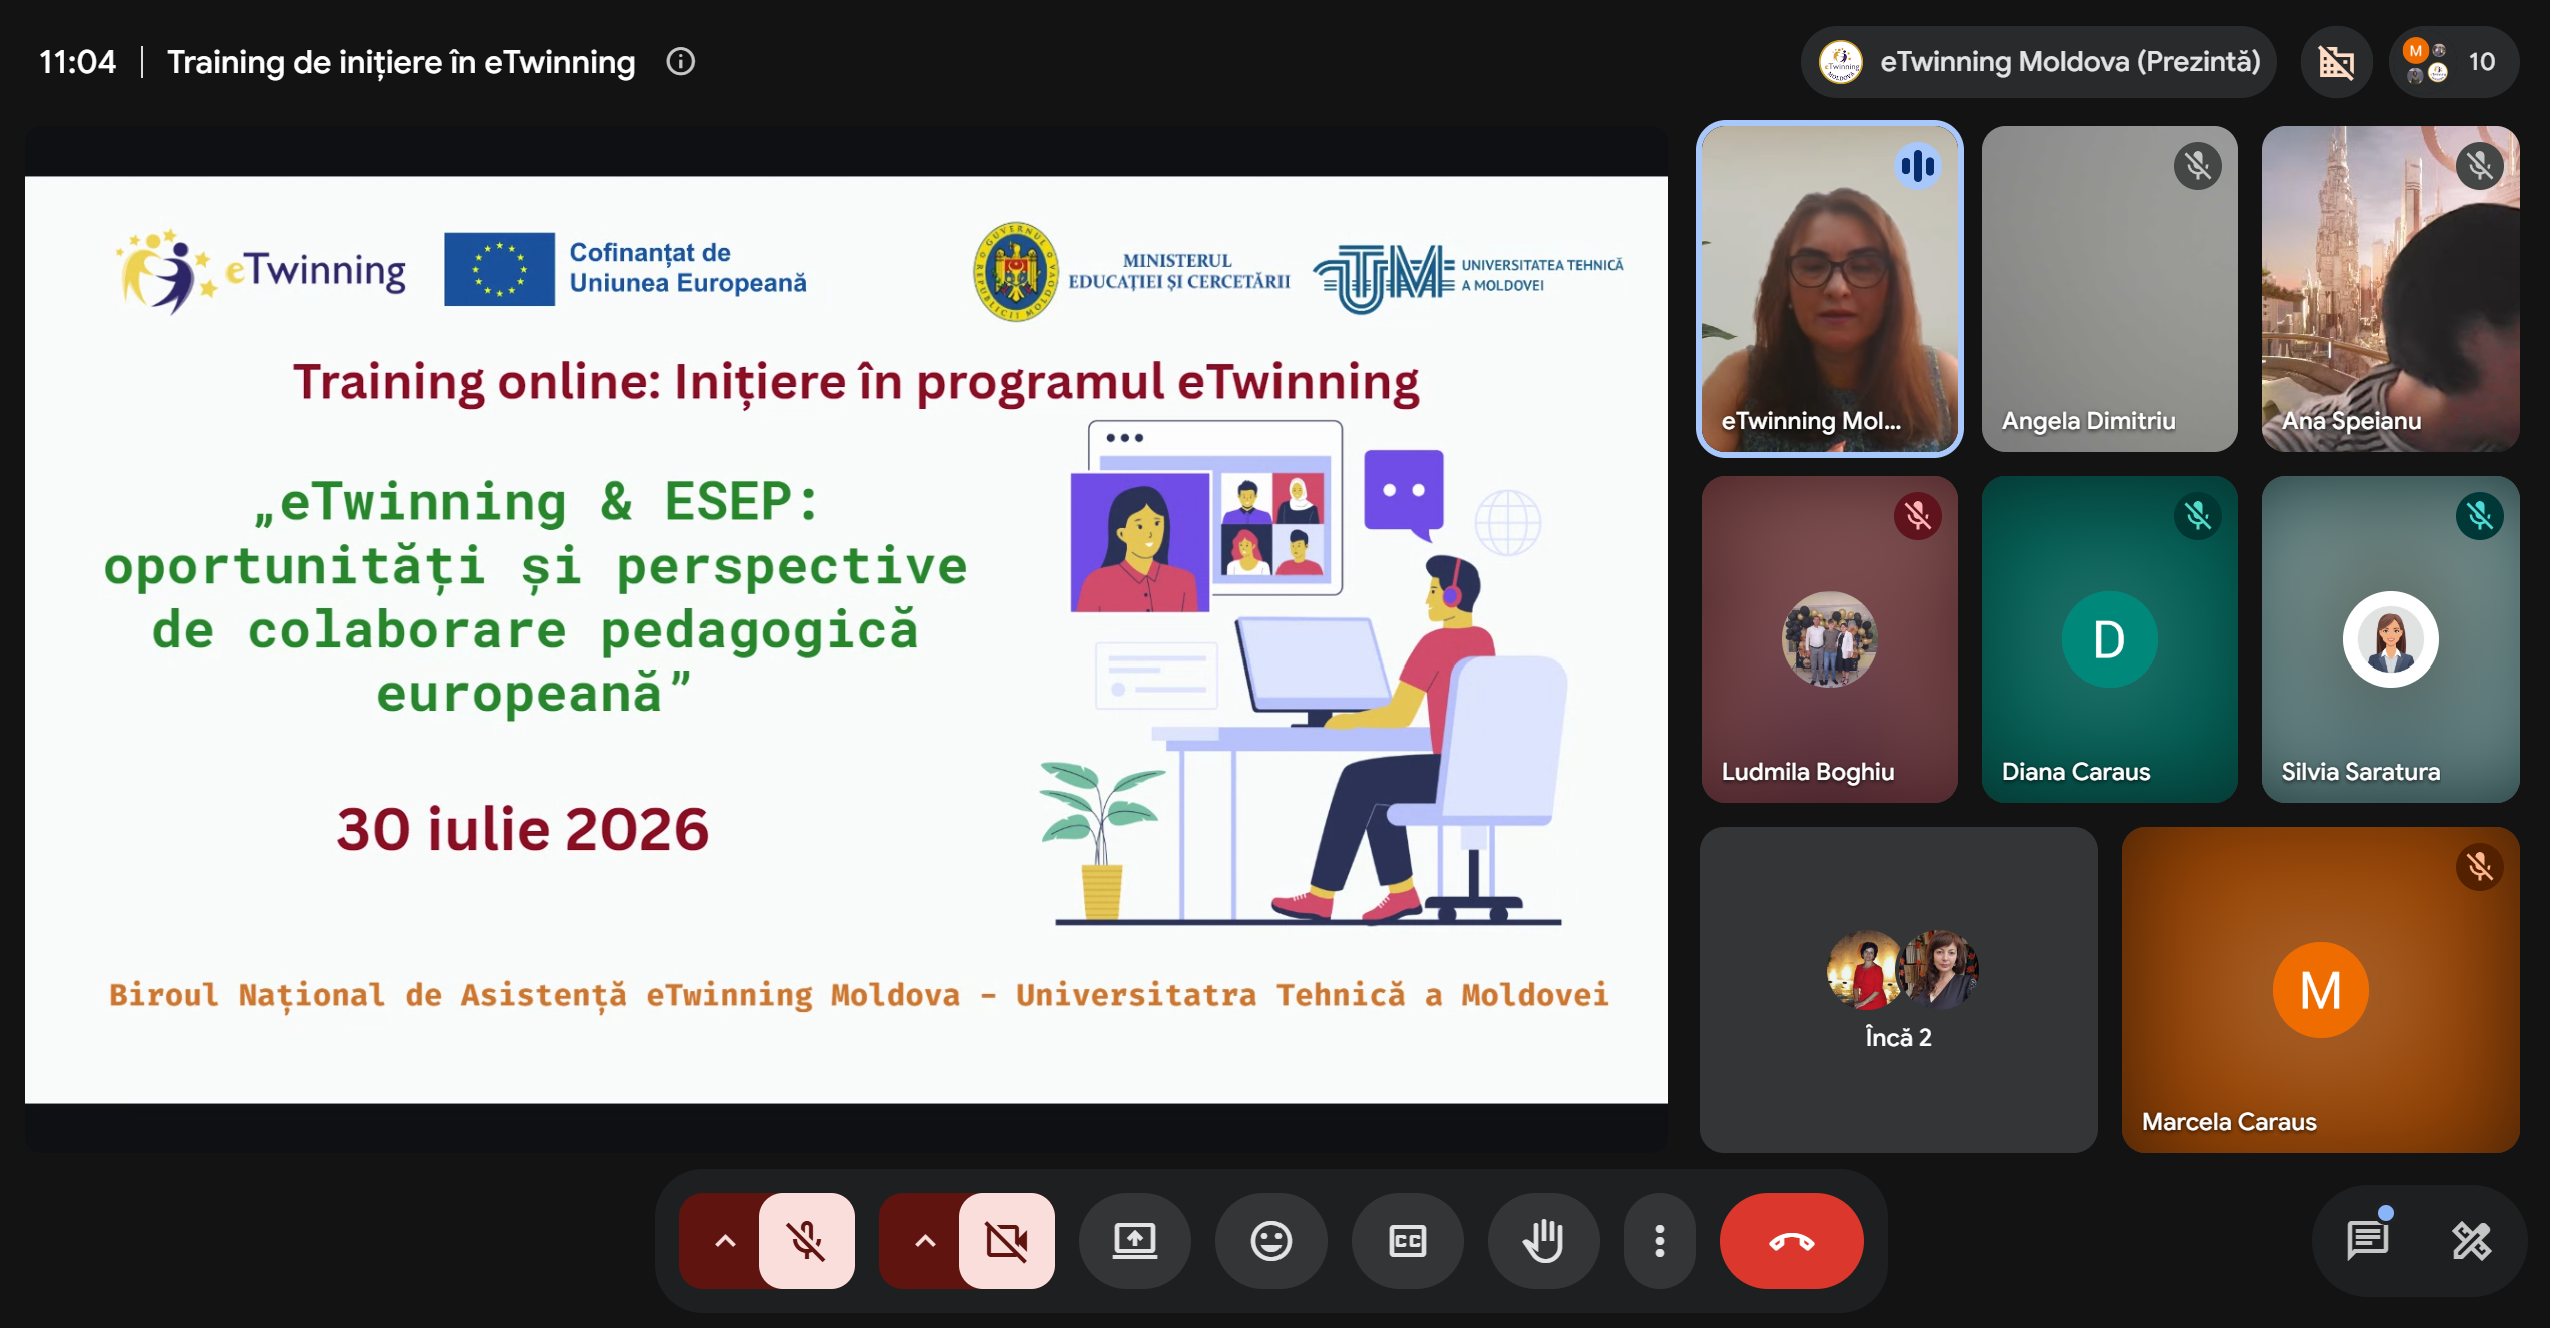Click meeting title Training de inițiere în eTwinning

(x=401, y=62)
